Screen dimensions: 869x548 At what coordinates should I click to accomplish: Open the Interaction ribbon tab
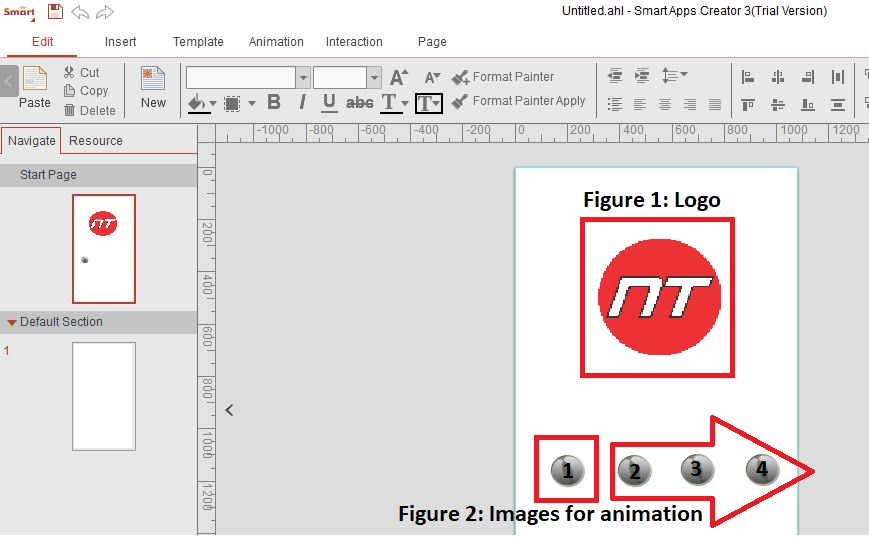point(354,42)
